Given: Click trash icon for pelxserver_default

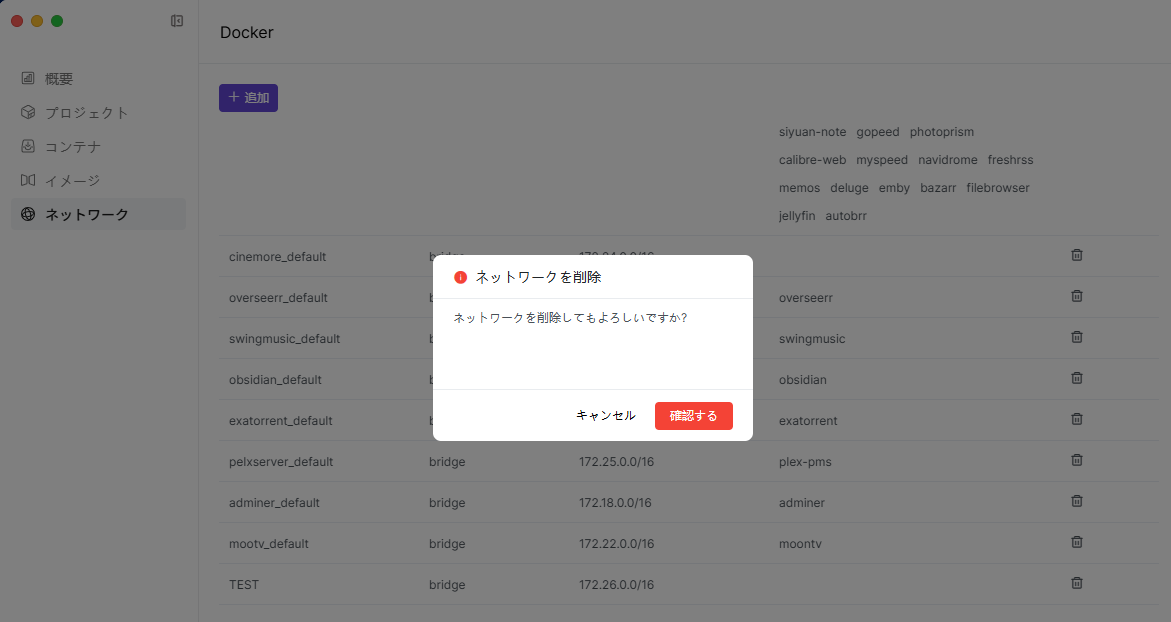Looking at the screenshot, I should tap(1077, 460).
